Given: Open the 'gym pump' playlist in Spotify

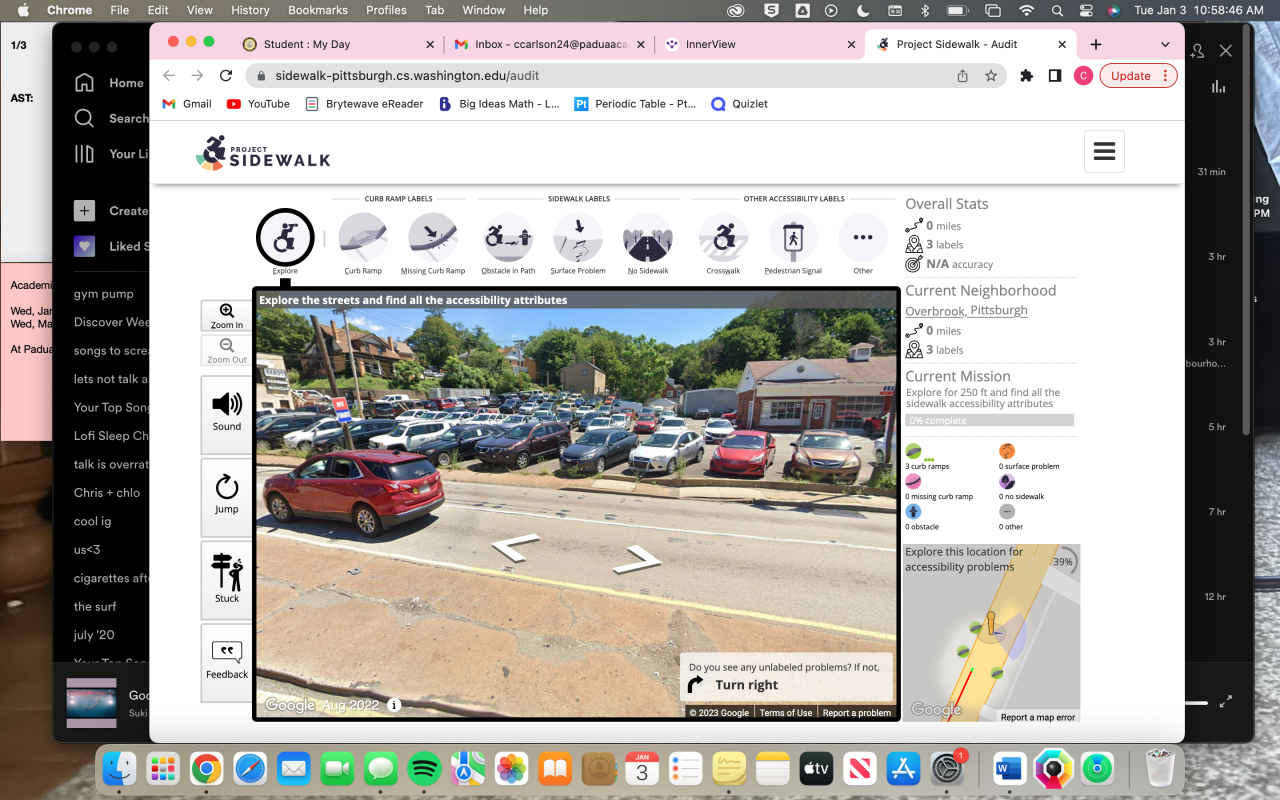Looking at the screenshot, I should 104,294.
